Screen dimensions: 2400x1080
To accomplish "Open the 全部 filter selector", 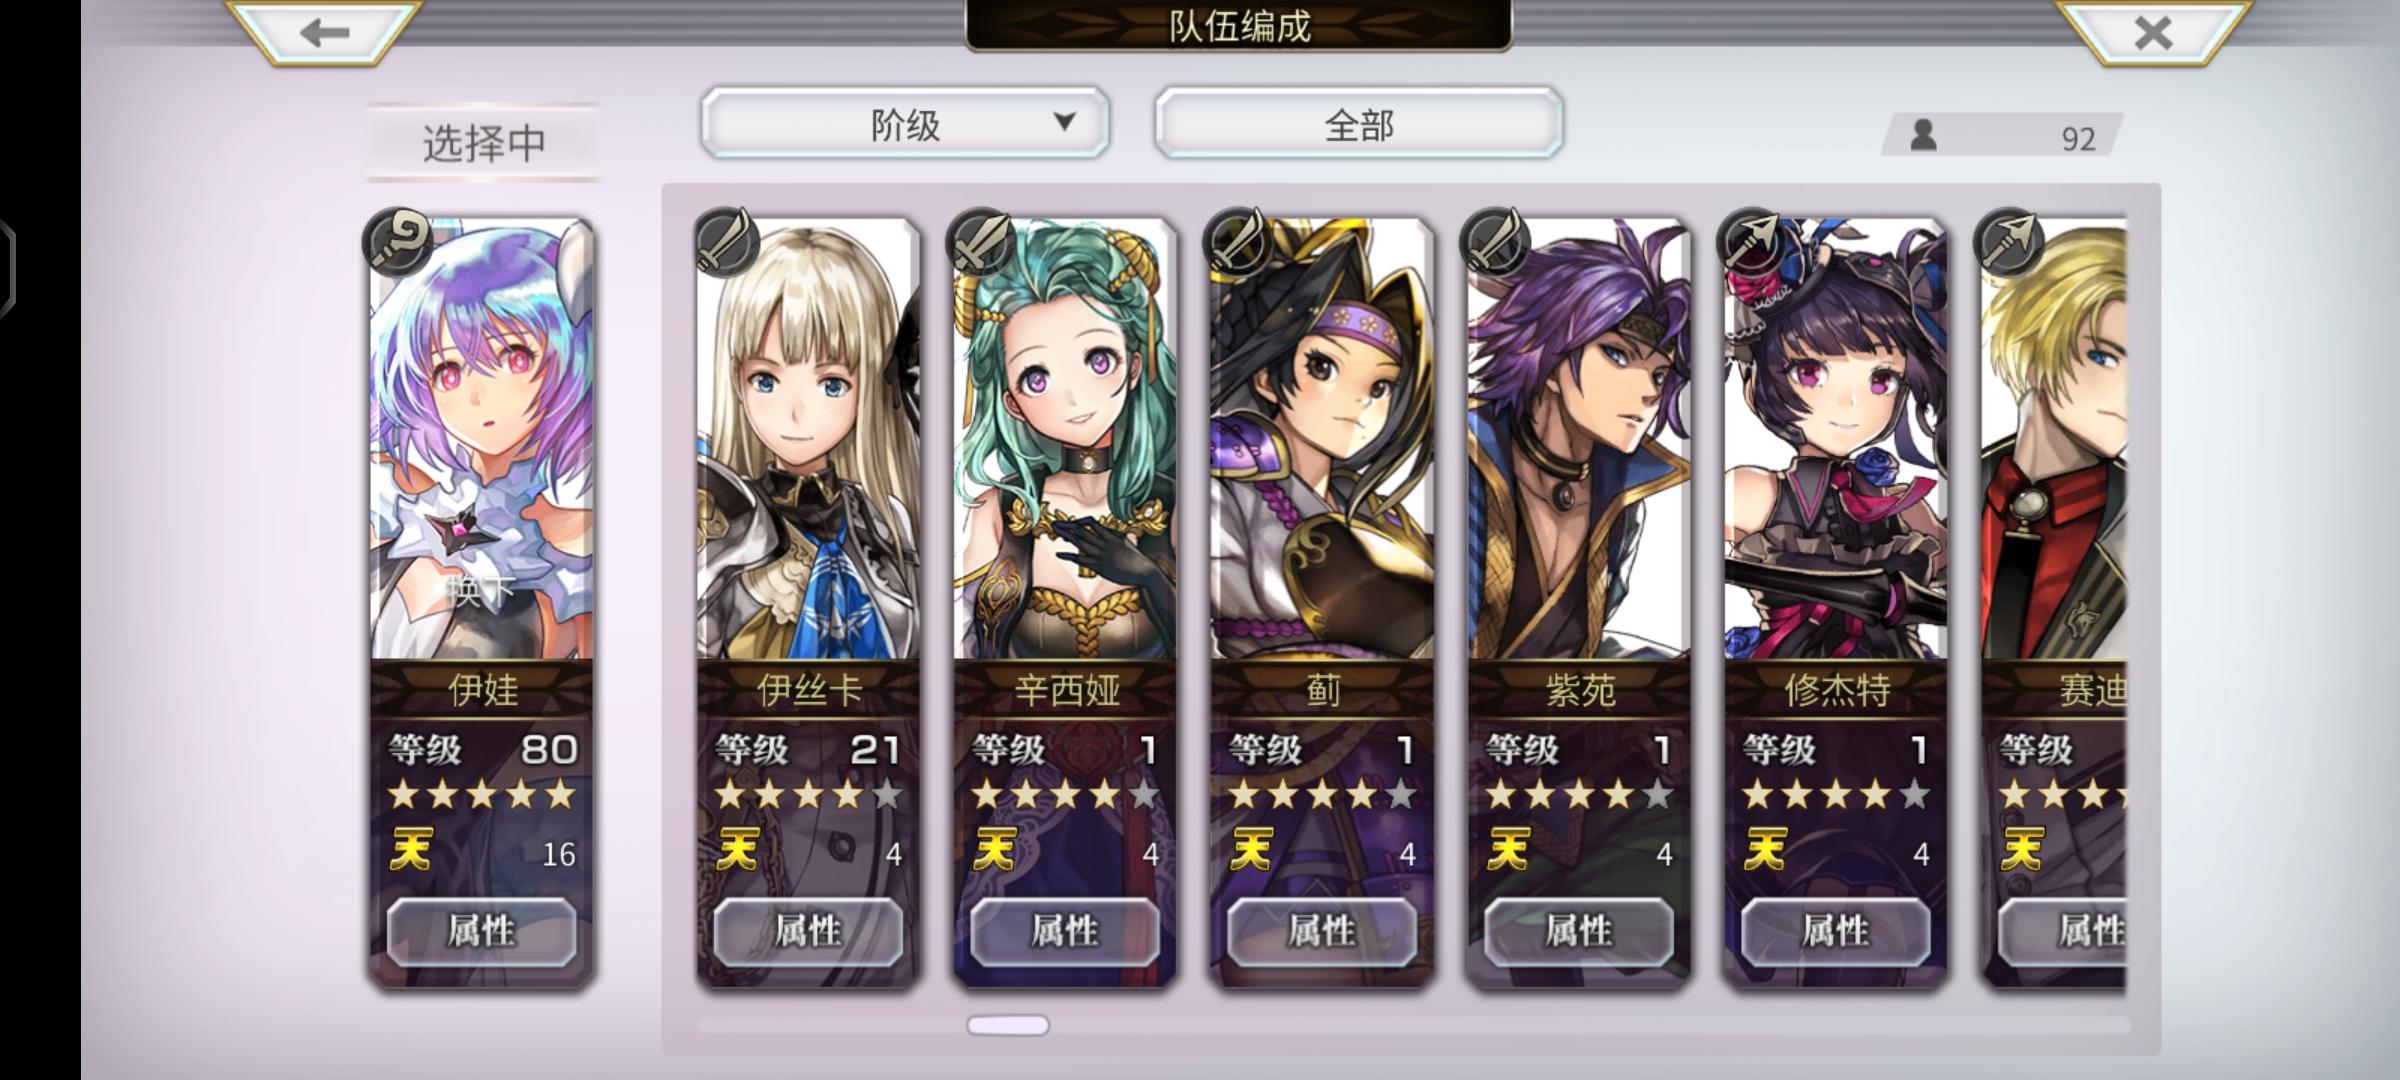I will (1358, 123).
